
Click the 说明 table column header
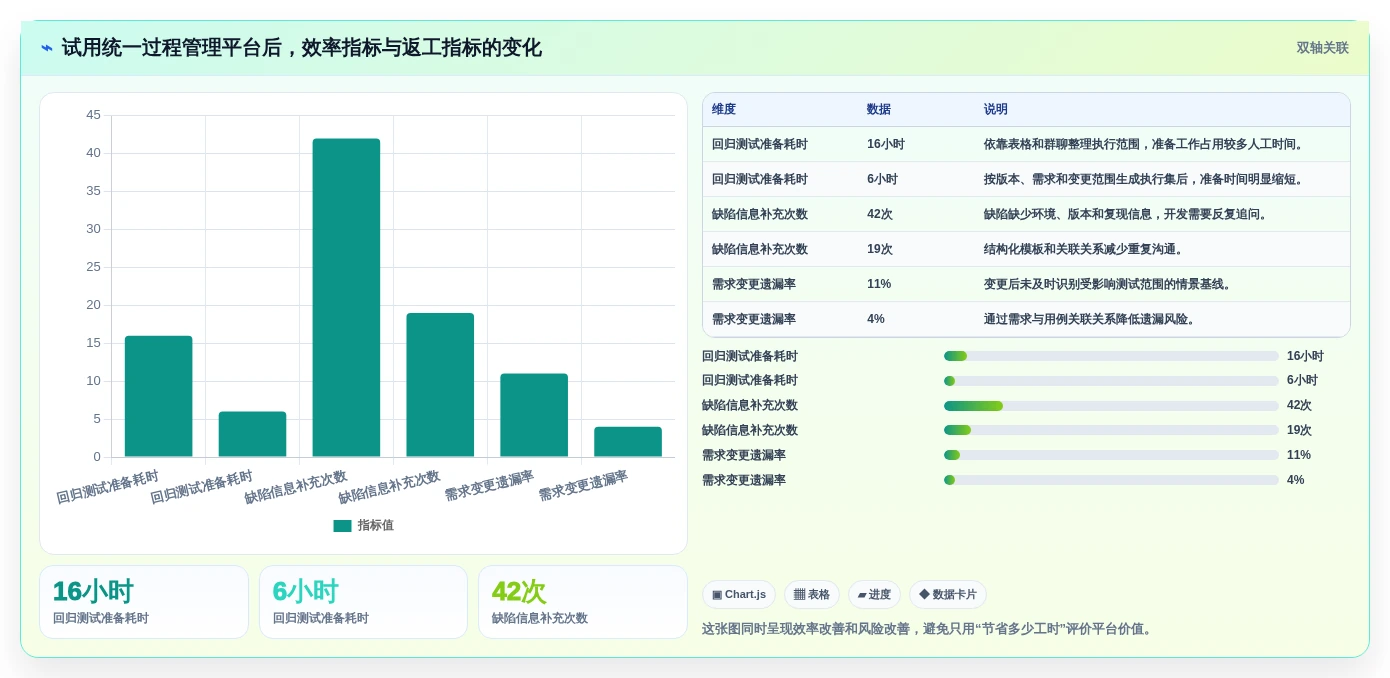pyautogui.click(x=996, y=109)
